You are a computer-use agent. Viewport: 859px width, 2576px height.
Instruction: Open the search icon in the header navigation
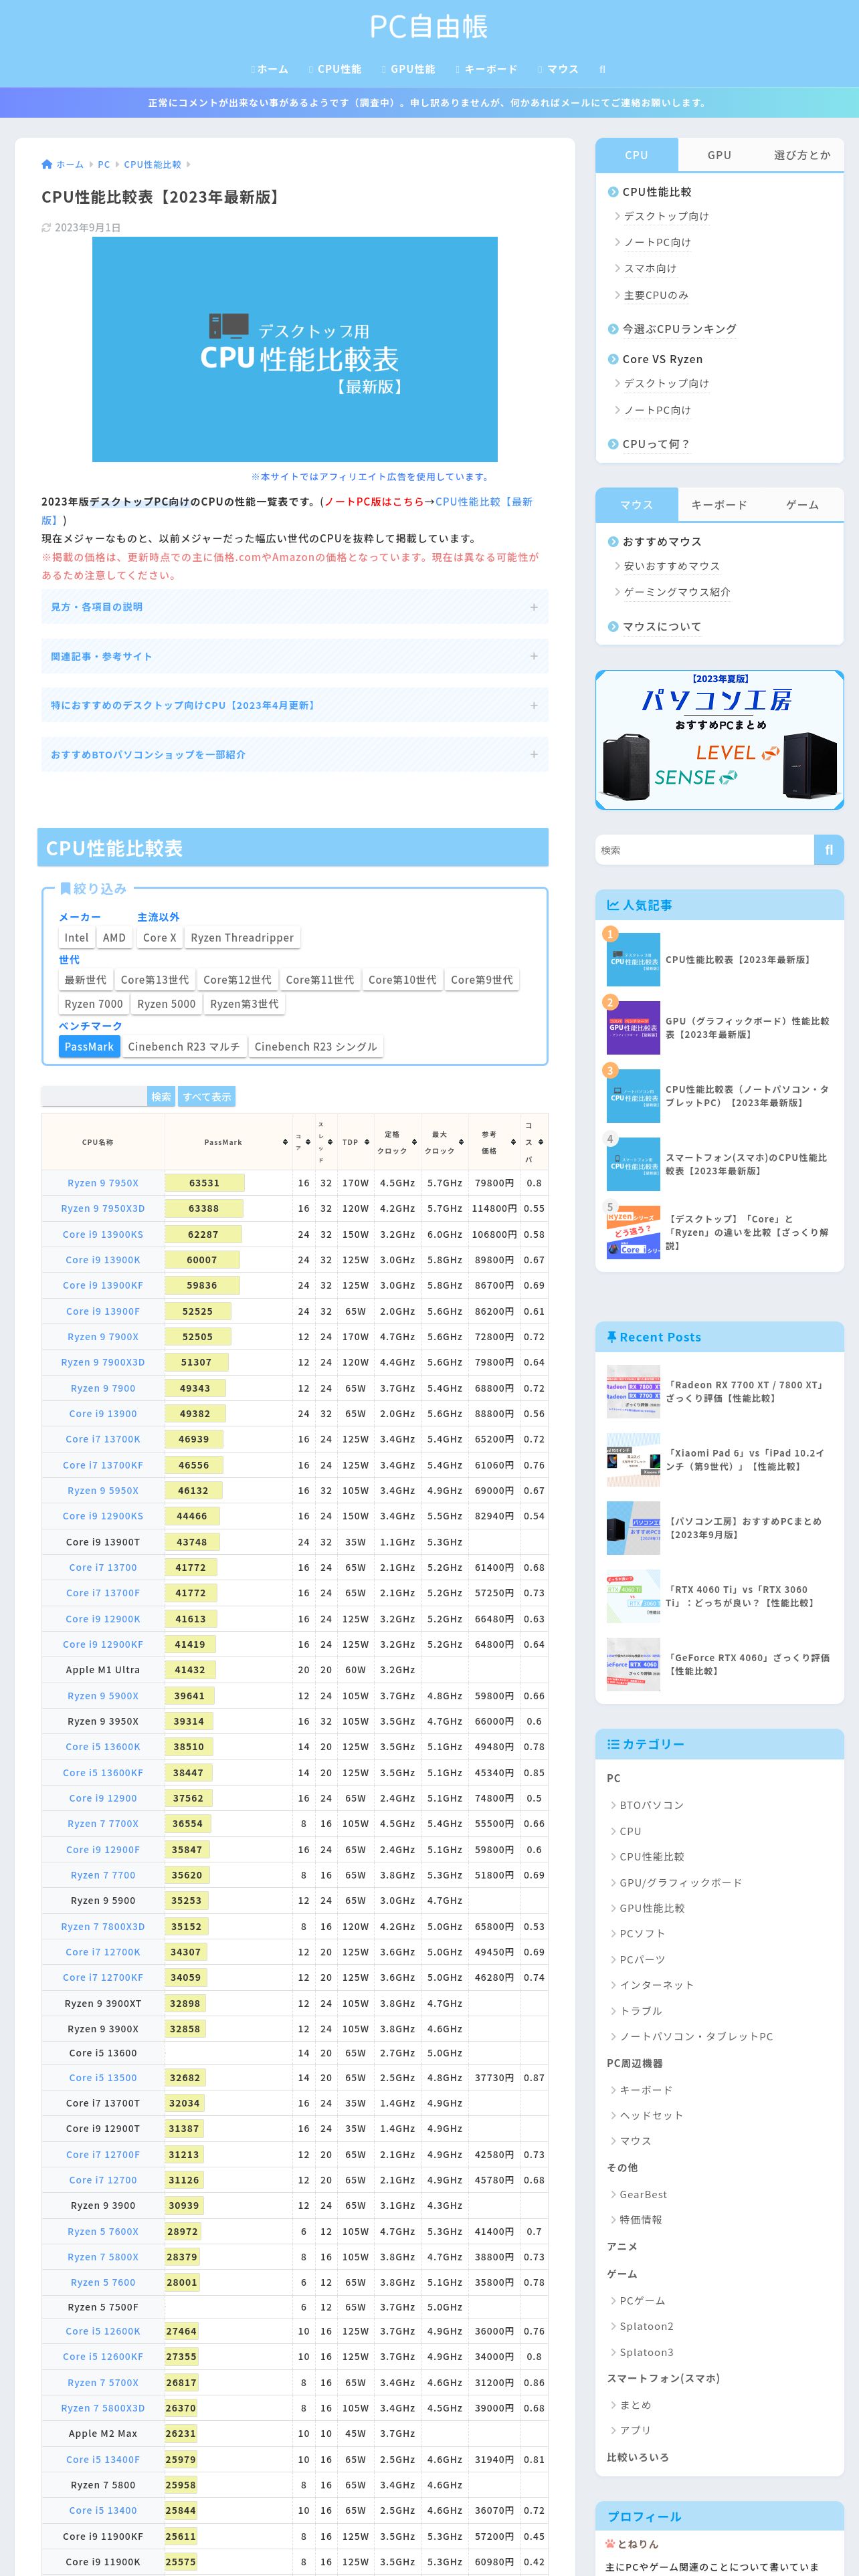point(602,69)
